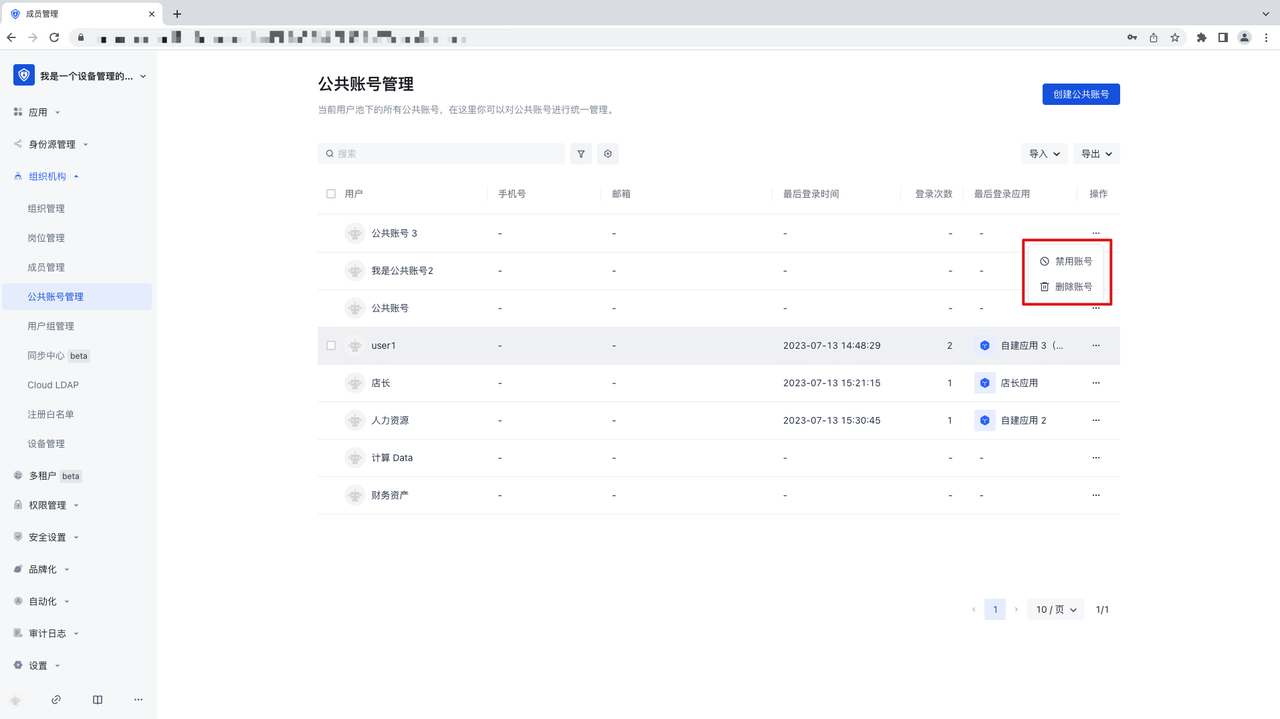Click the filter funnel icon beside search

click(x=581, y=154)
